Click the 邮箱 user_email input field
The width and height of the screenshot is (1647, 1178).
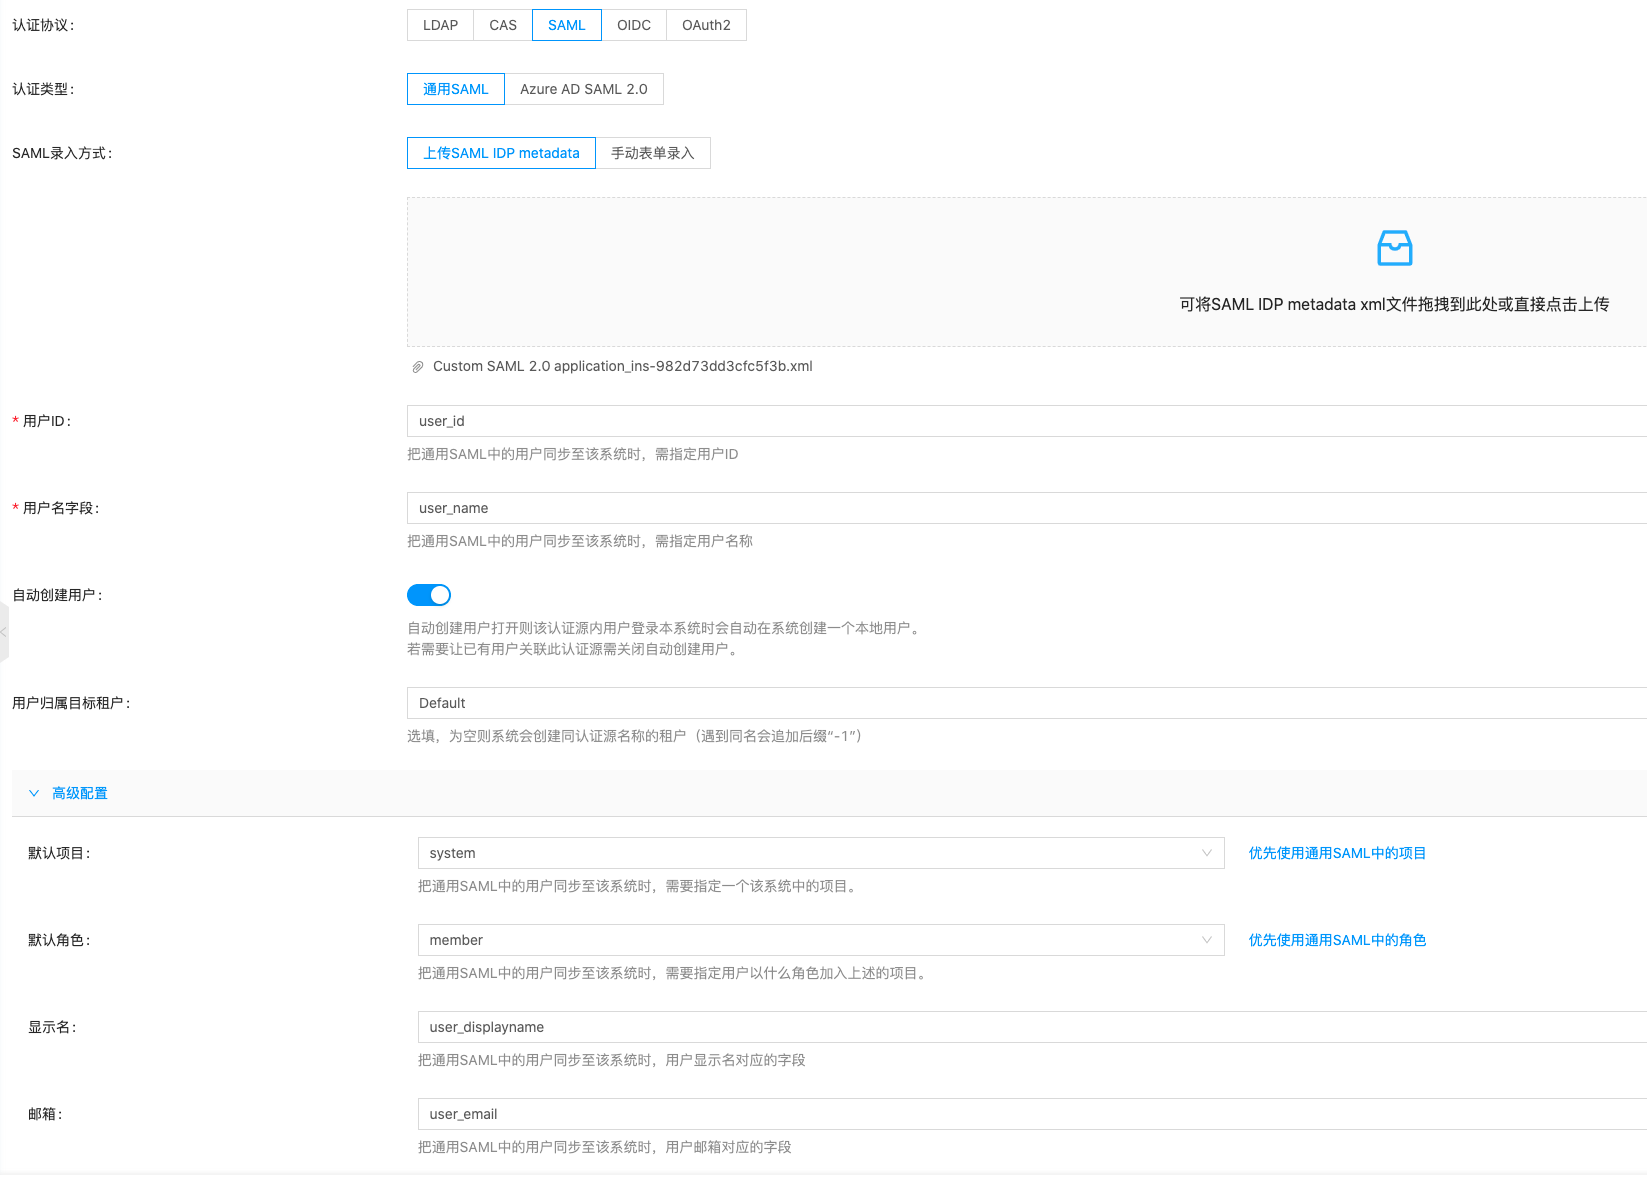tap(1031, 1114)
